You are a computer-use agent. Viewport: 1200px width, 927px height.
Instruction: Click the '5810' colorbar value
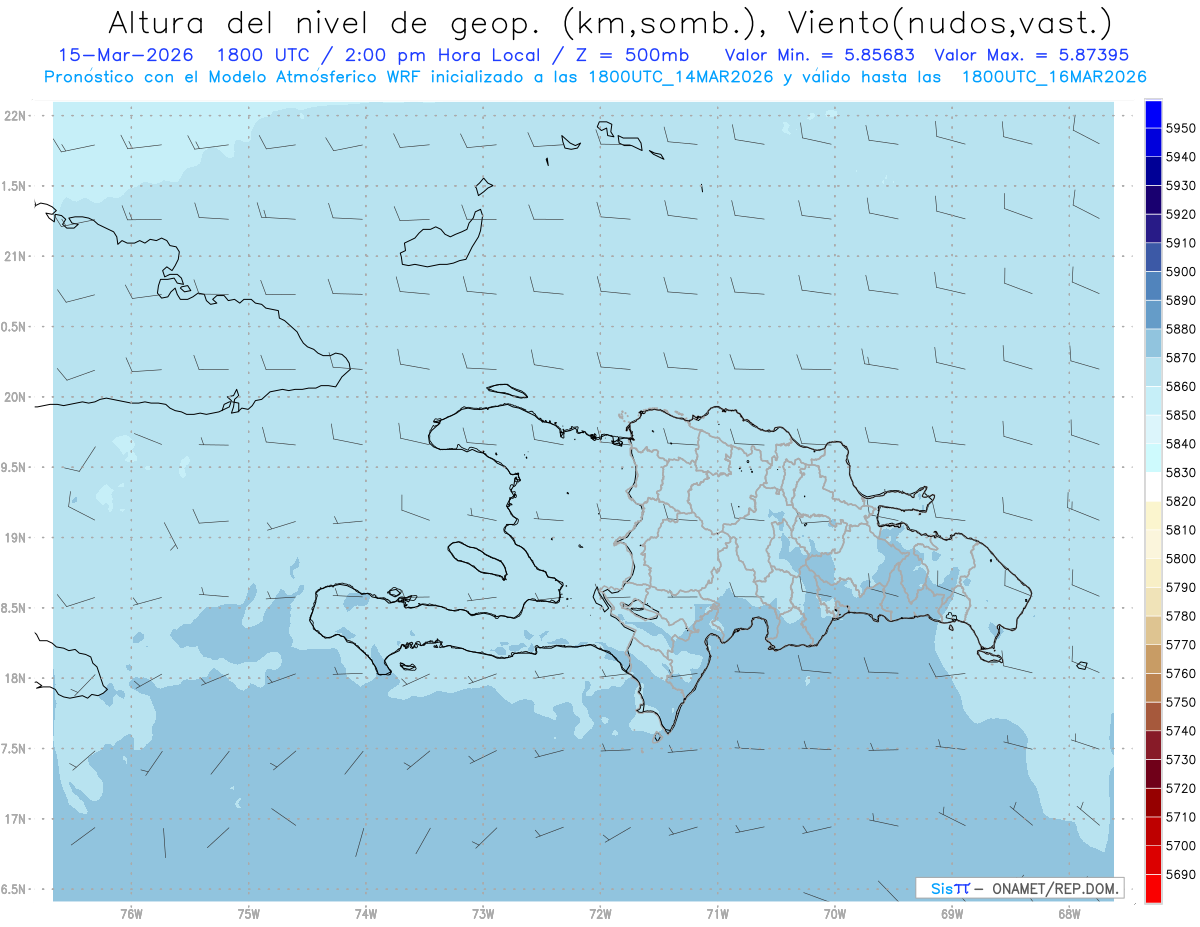click(x=1182, y=530)
